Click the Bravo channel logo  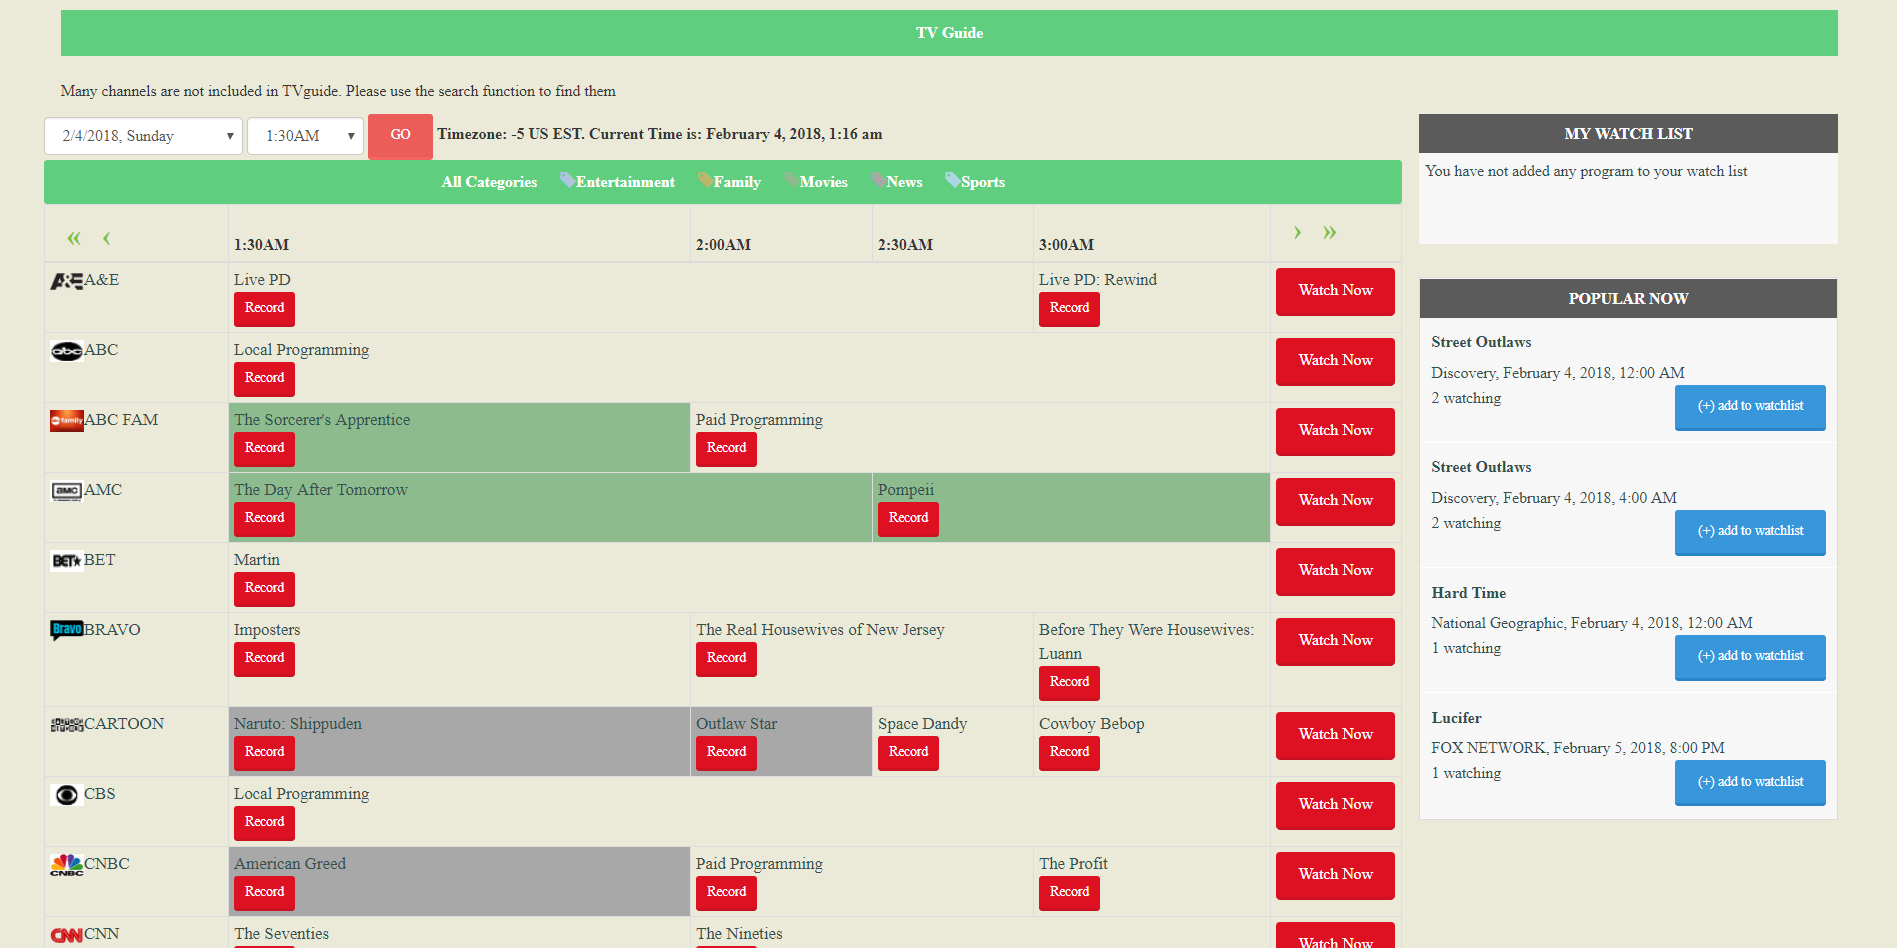(x=66, y=630)
